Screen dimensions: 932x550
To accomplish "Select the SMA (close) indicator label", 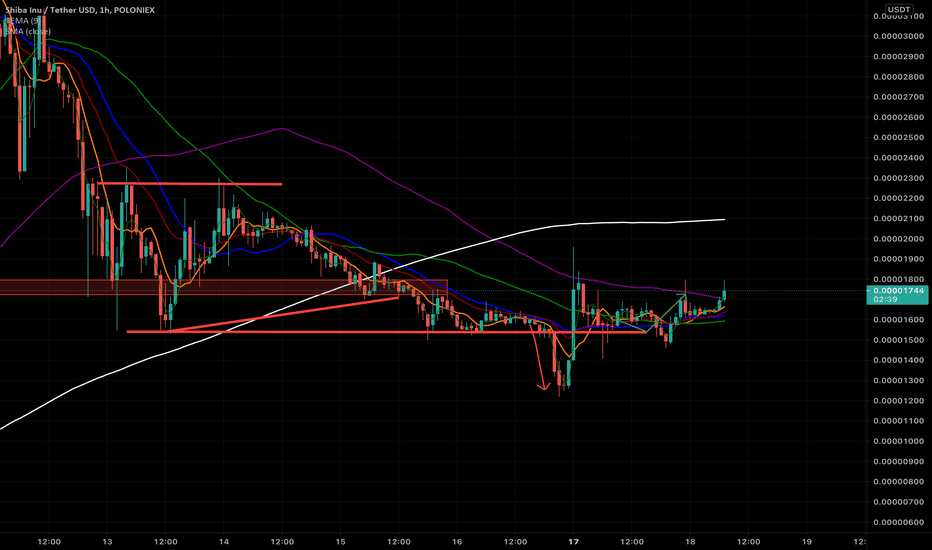I will point(27,32).
